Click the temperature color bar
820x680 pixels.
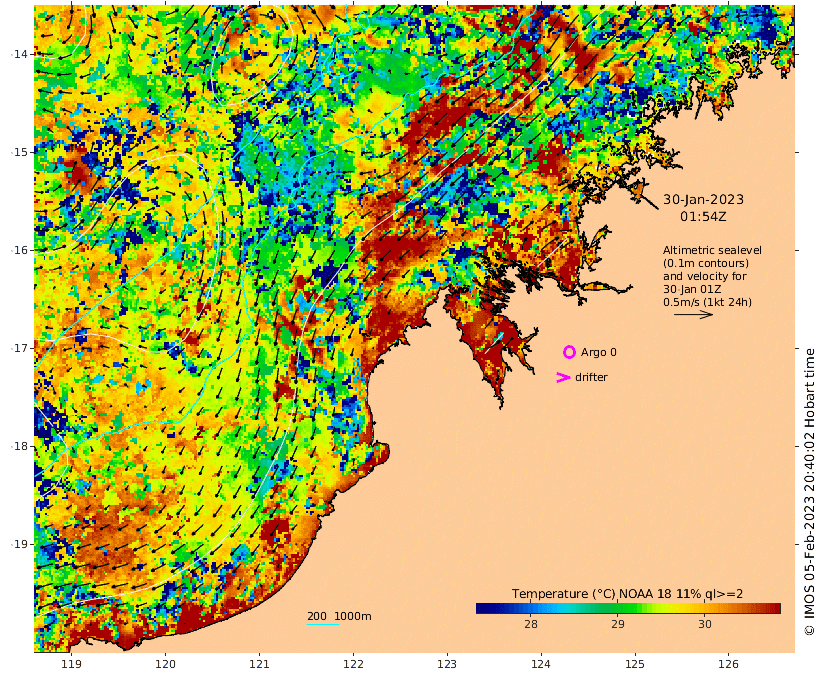click(628, 608)
